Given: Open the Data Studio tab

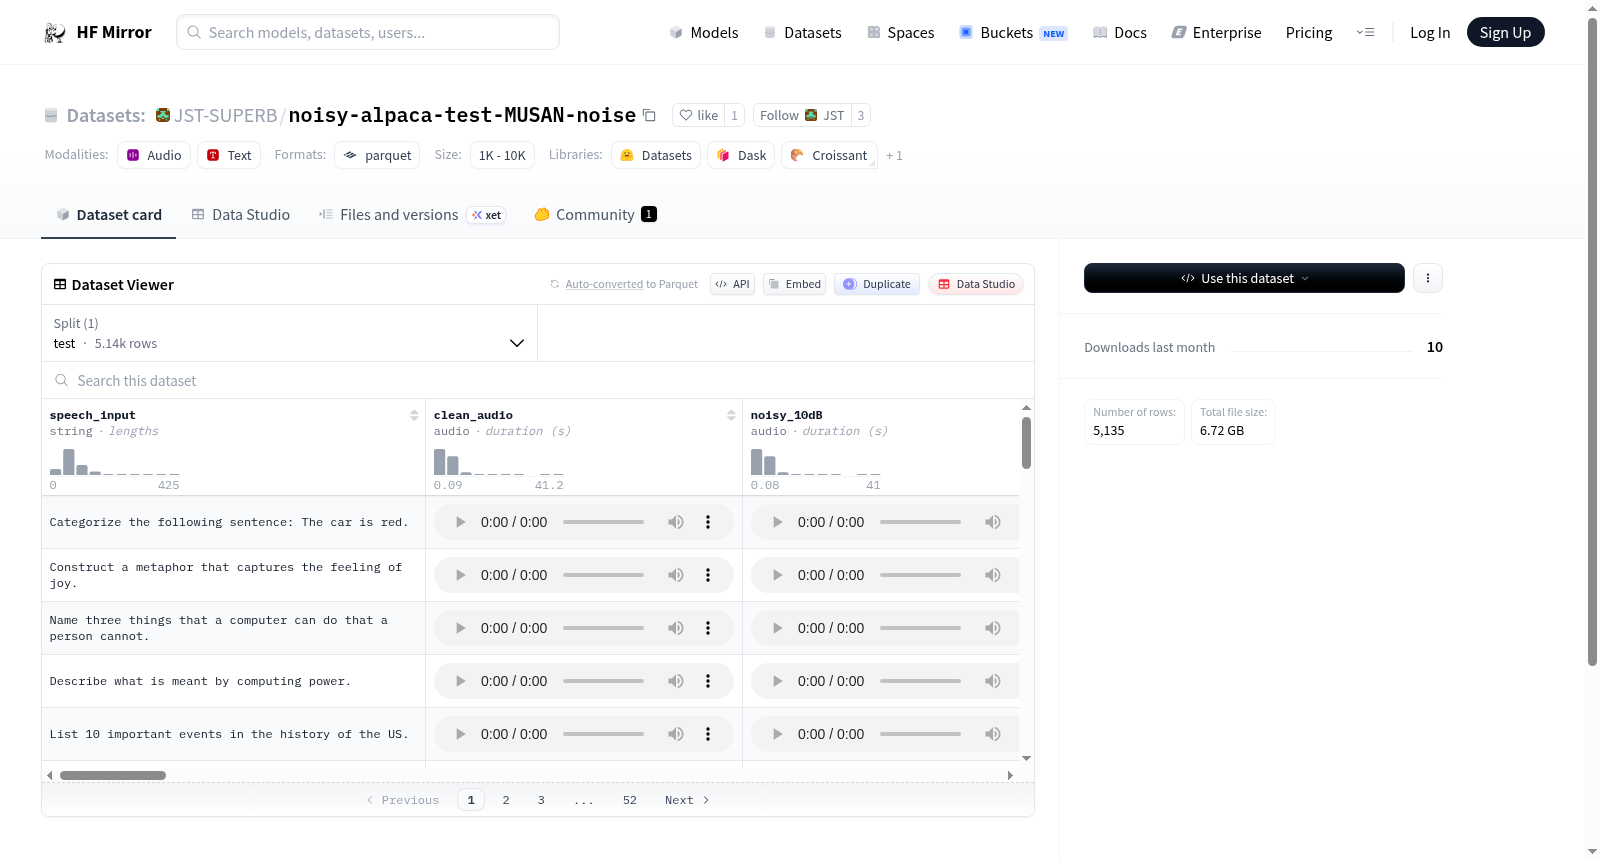Looking at the screenshot, I should [241, 215].
